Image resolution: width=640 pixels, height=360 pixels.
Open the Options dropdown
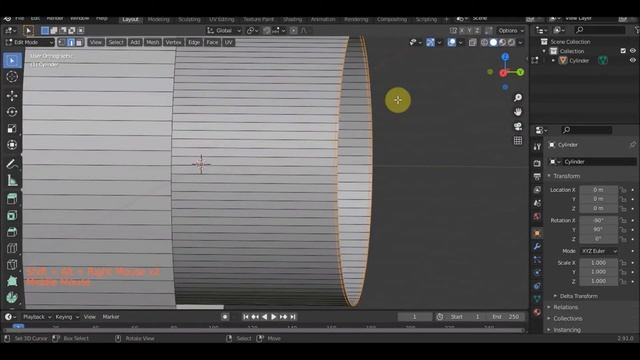[x=511, y=31]
